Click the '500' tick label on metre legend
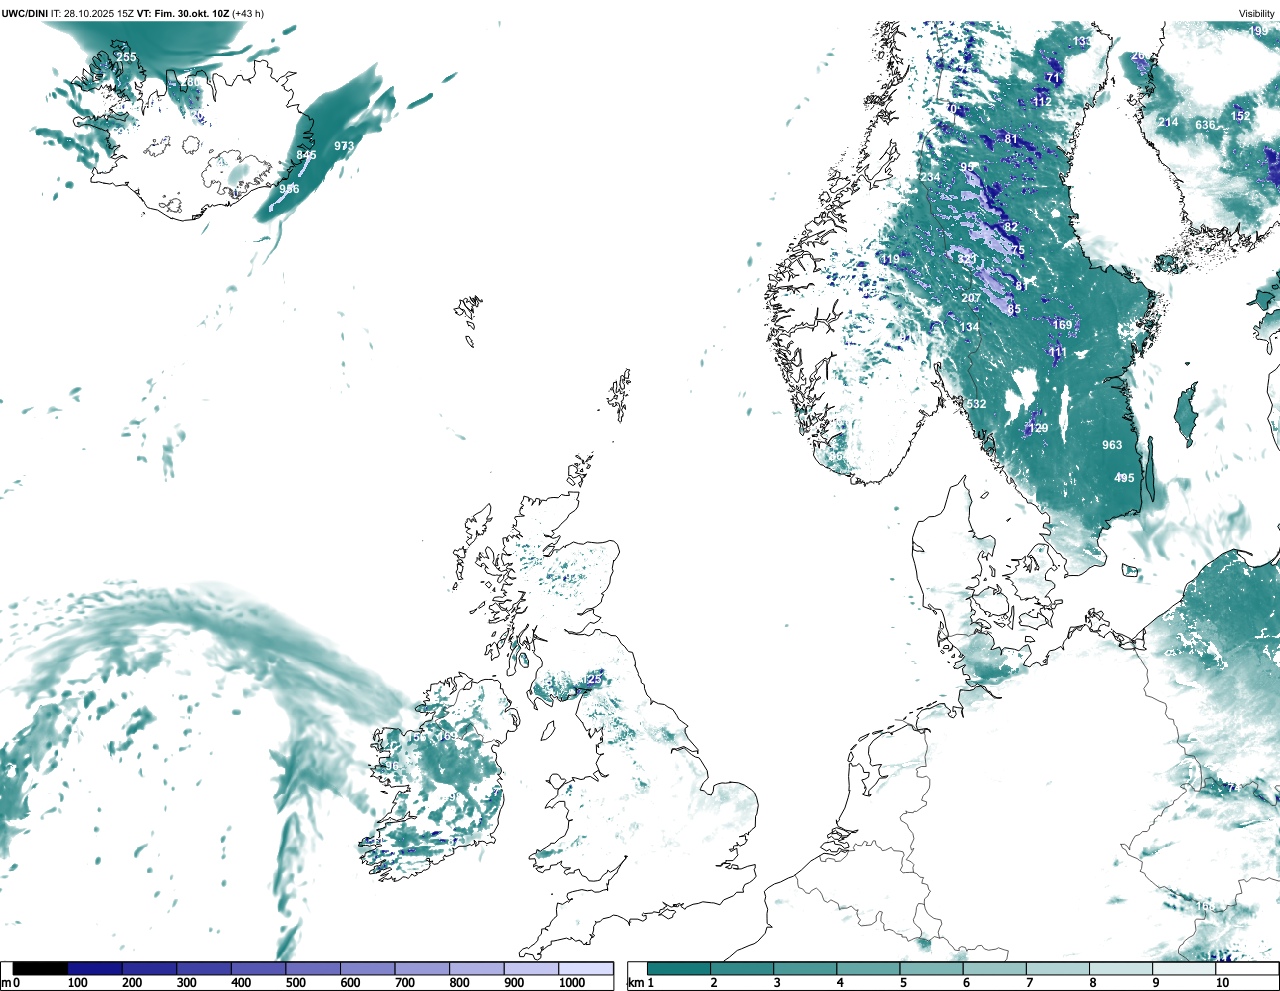 (x=296, y=983)
